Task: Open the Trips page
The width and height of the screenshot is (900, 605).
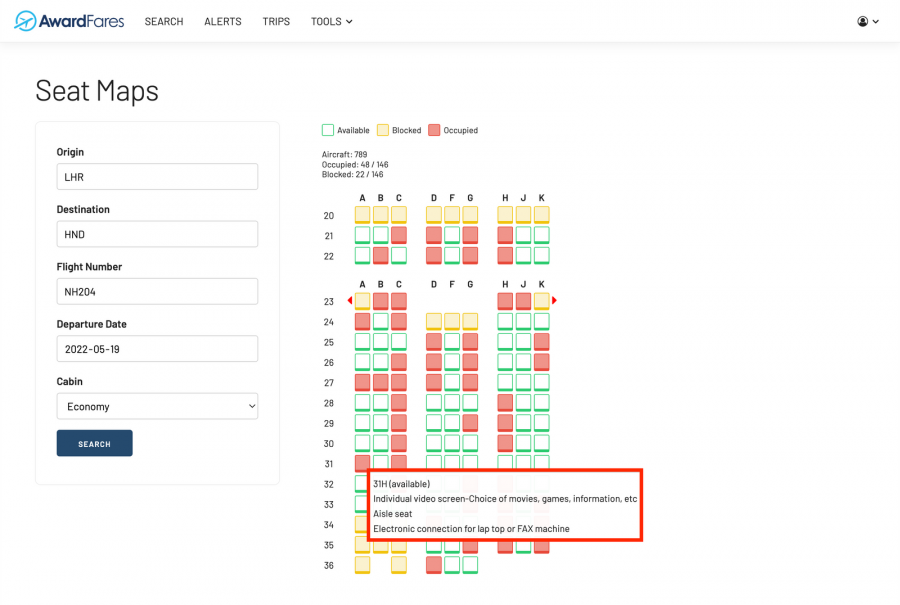Action: click(276, 21)
